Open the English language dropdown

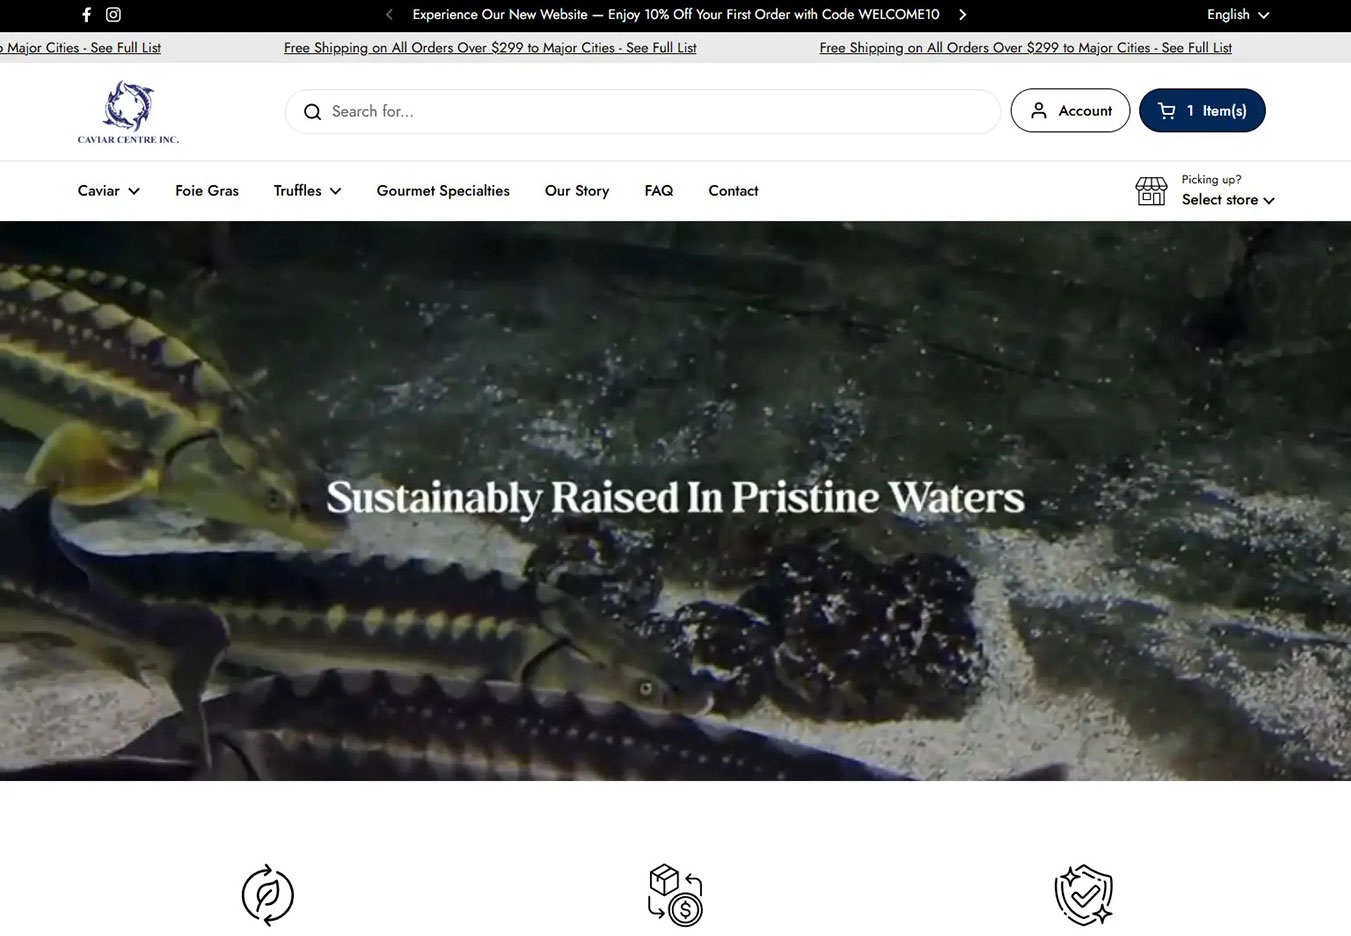1238,15
